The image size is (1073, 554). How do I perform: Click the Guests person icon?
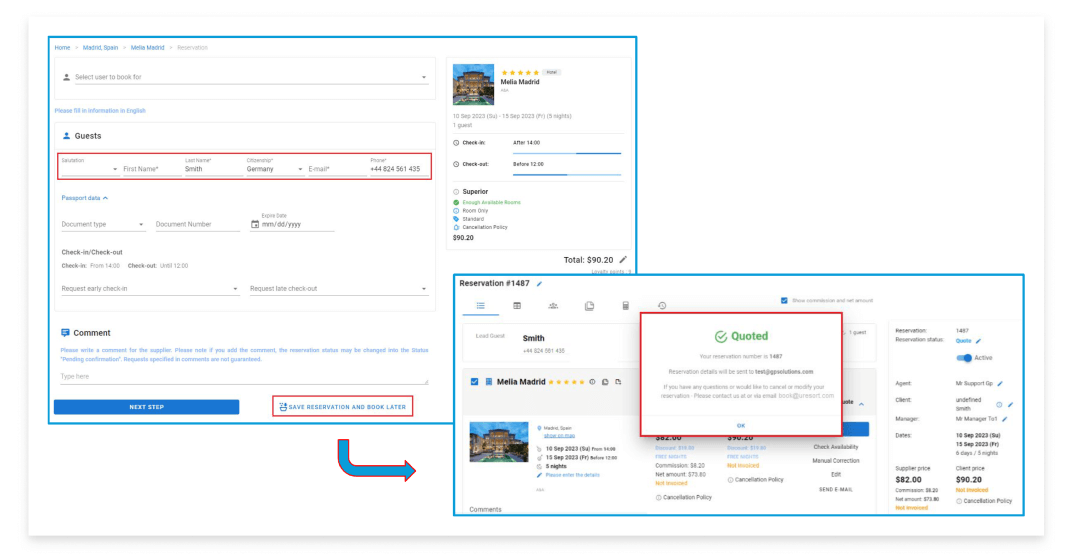pyautogui.click(x=66, y=136)
